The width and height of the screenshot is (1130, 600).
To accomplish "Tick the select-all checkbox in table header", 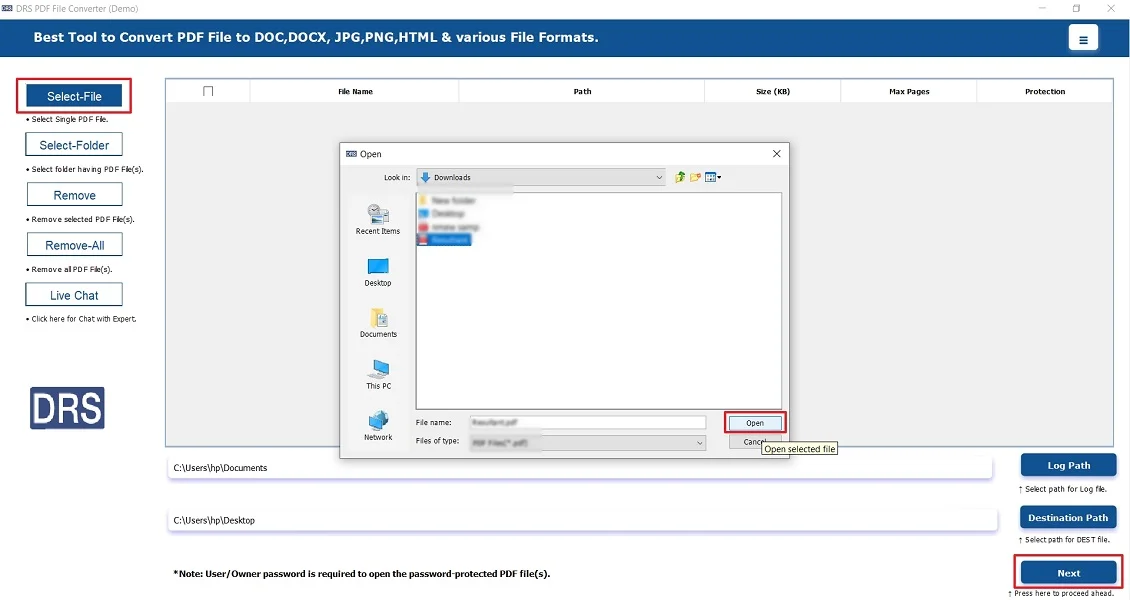I will click(208, 91).
